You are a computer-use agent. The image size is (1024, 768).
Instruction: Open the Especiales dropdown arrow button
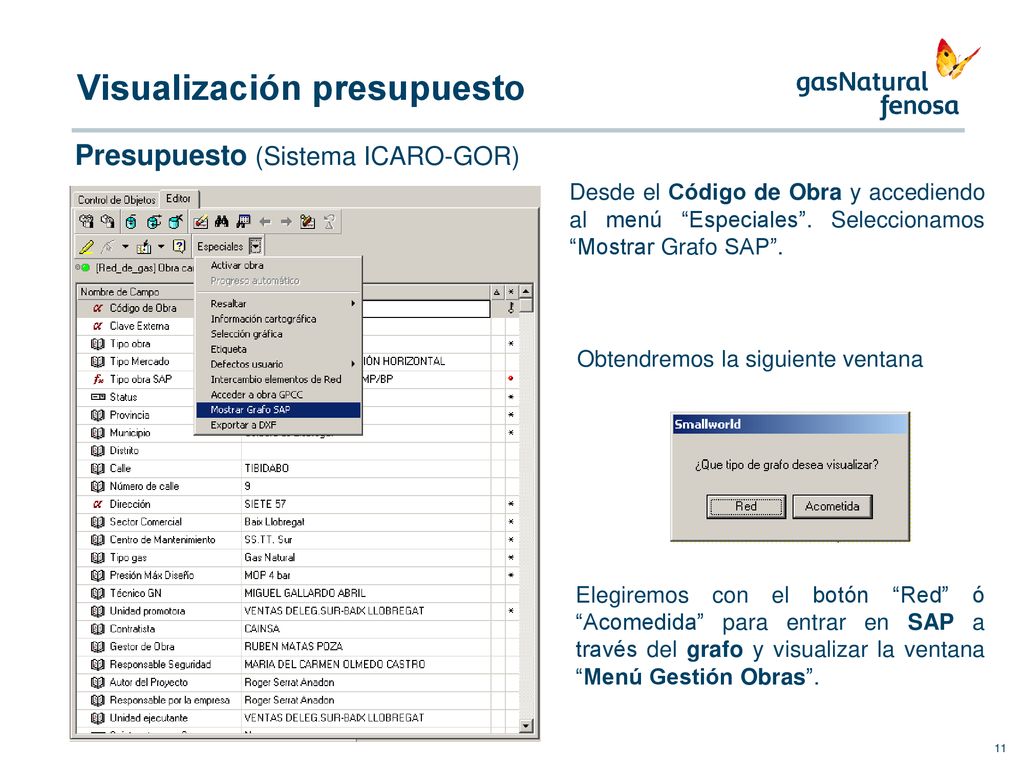click(x=255, y=246)
